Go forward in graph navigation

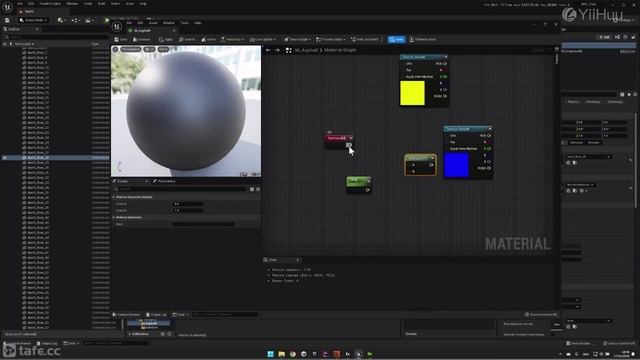coord(278,50)
